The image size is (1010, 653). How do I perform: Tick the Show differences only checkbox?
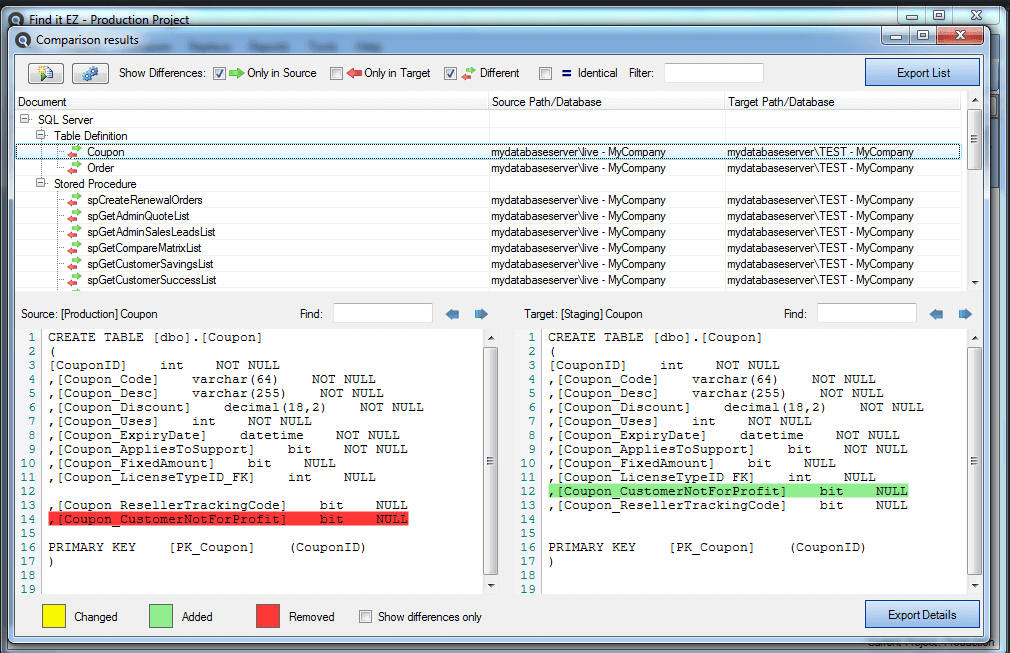pyautogui.click(x=365, y=617)
